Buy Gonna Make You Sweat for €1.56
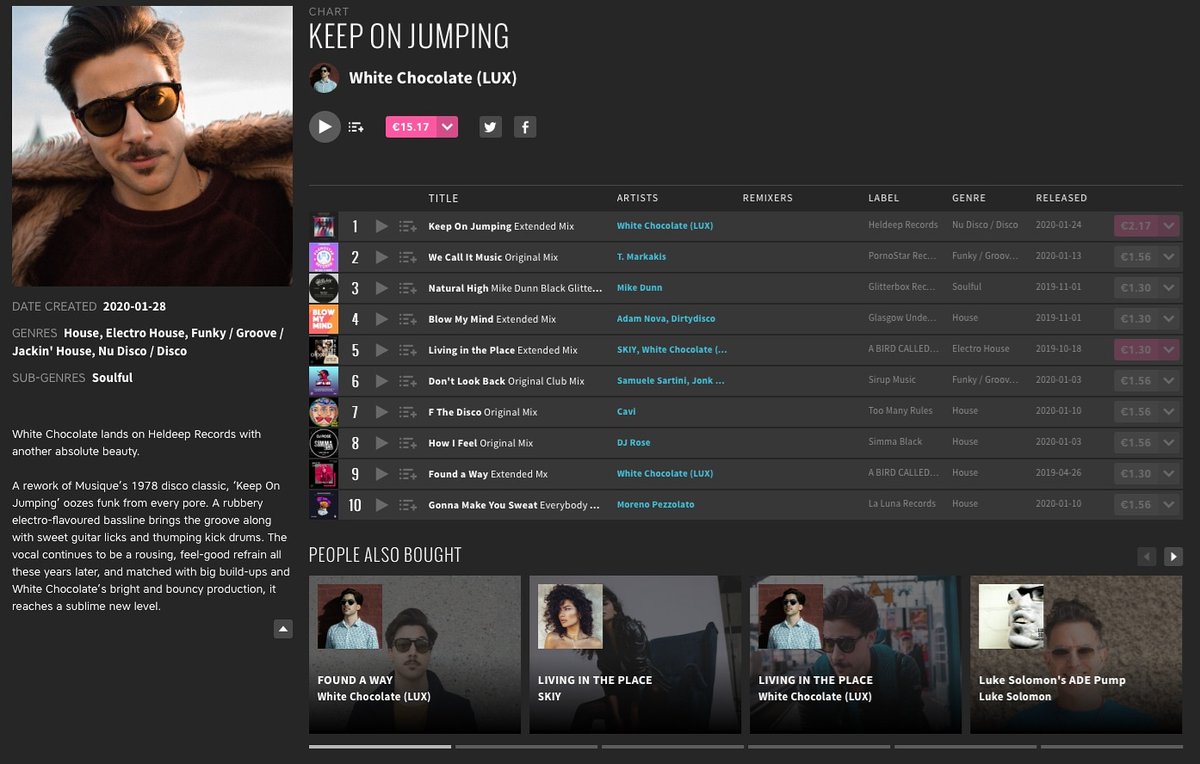This screenshot has height=764, width=1200. tap(1135, 505)
